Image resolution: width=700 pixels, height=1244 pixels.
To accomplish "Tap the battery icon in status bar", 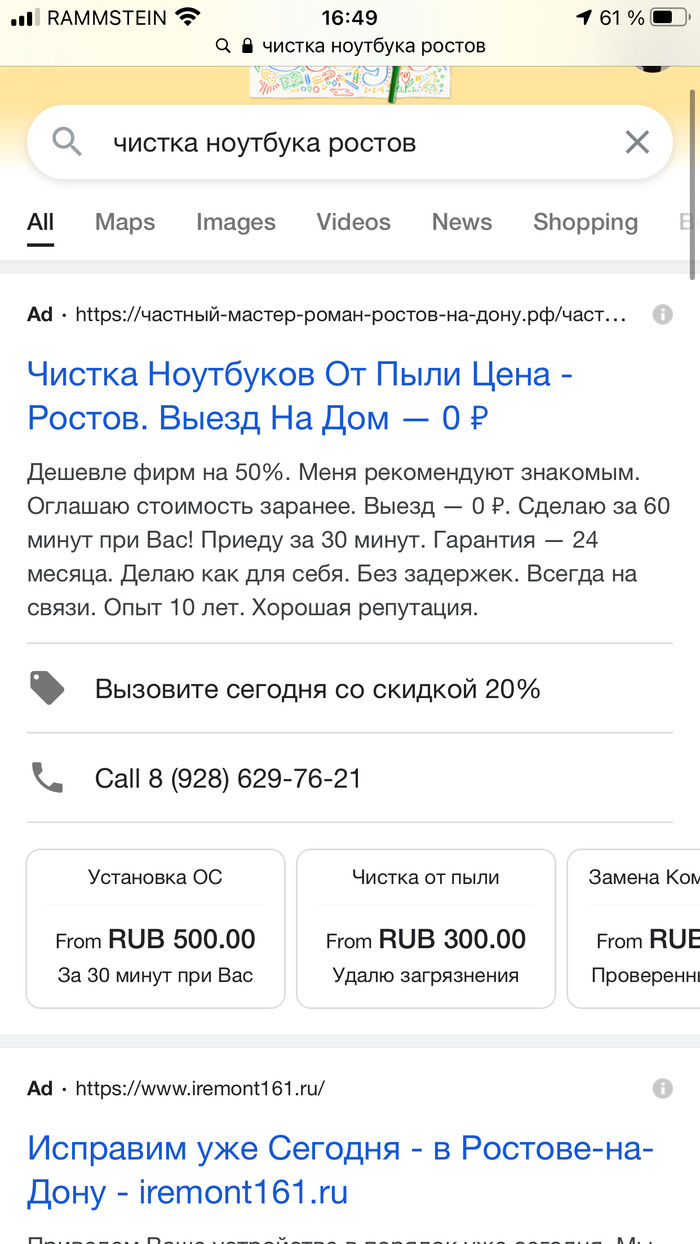I will (x=664, y=18).
